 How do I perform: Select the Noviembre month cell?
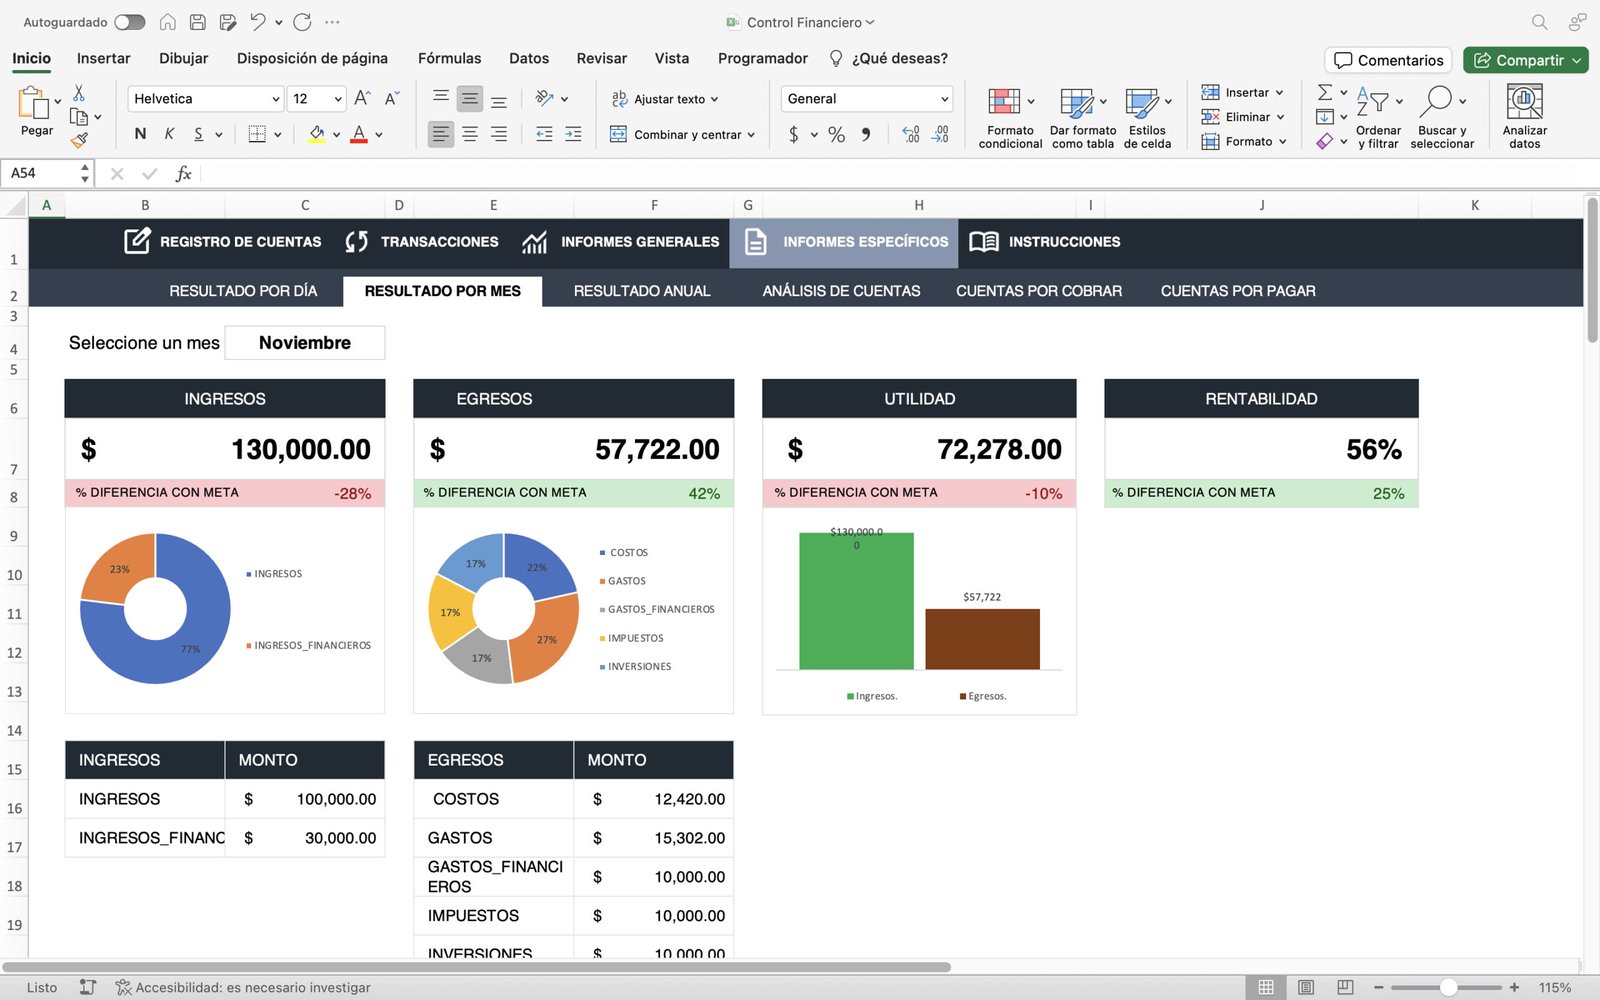305,343
